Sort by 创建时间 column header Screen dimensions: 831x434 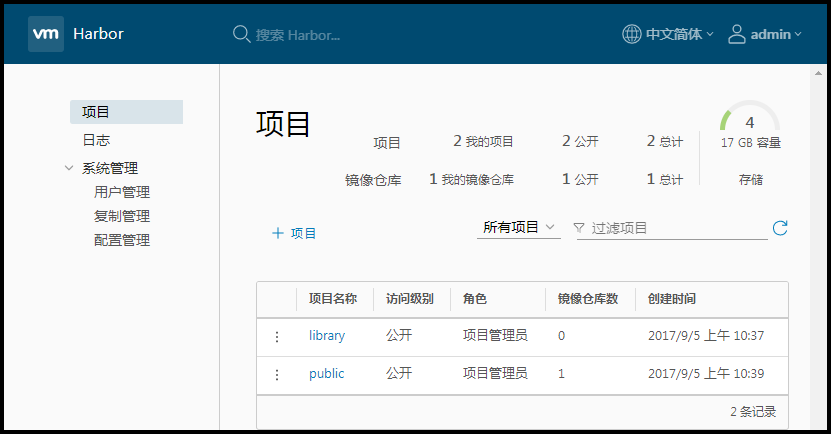pyautogui.click(x=671, y=299)
